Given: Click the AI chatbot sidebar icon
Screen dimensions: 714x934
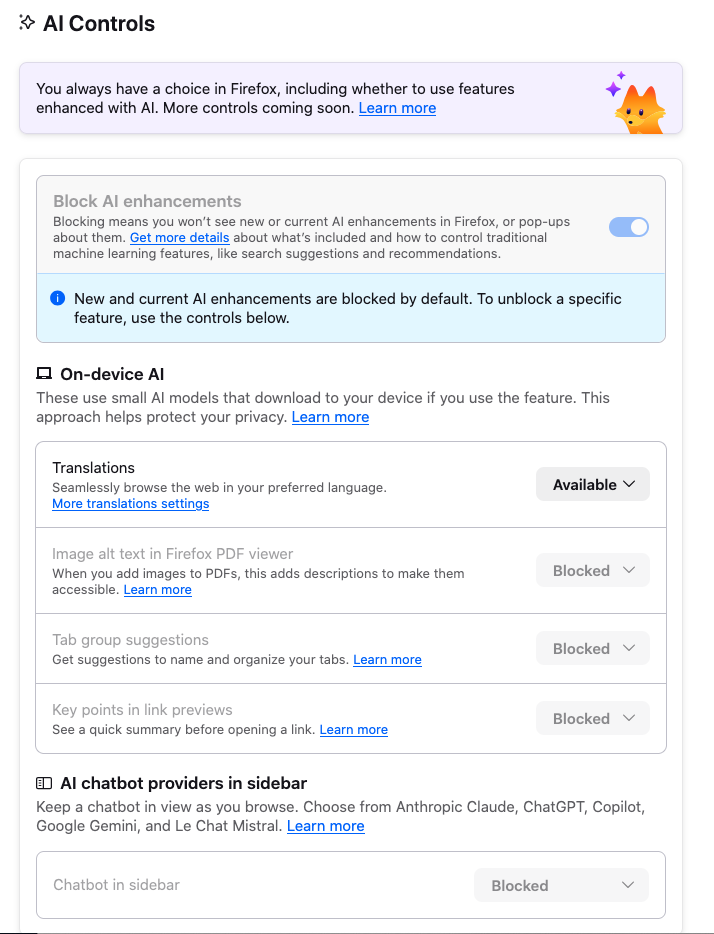Looking at the screenshot, I should [x=44, y=783].
